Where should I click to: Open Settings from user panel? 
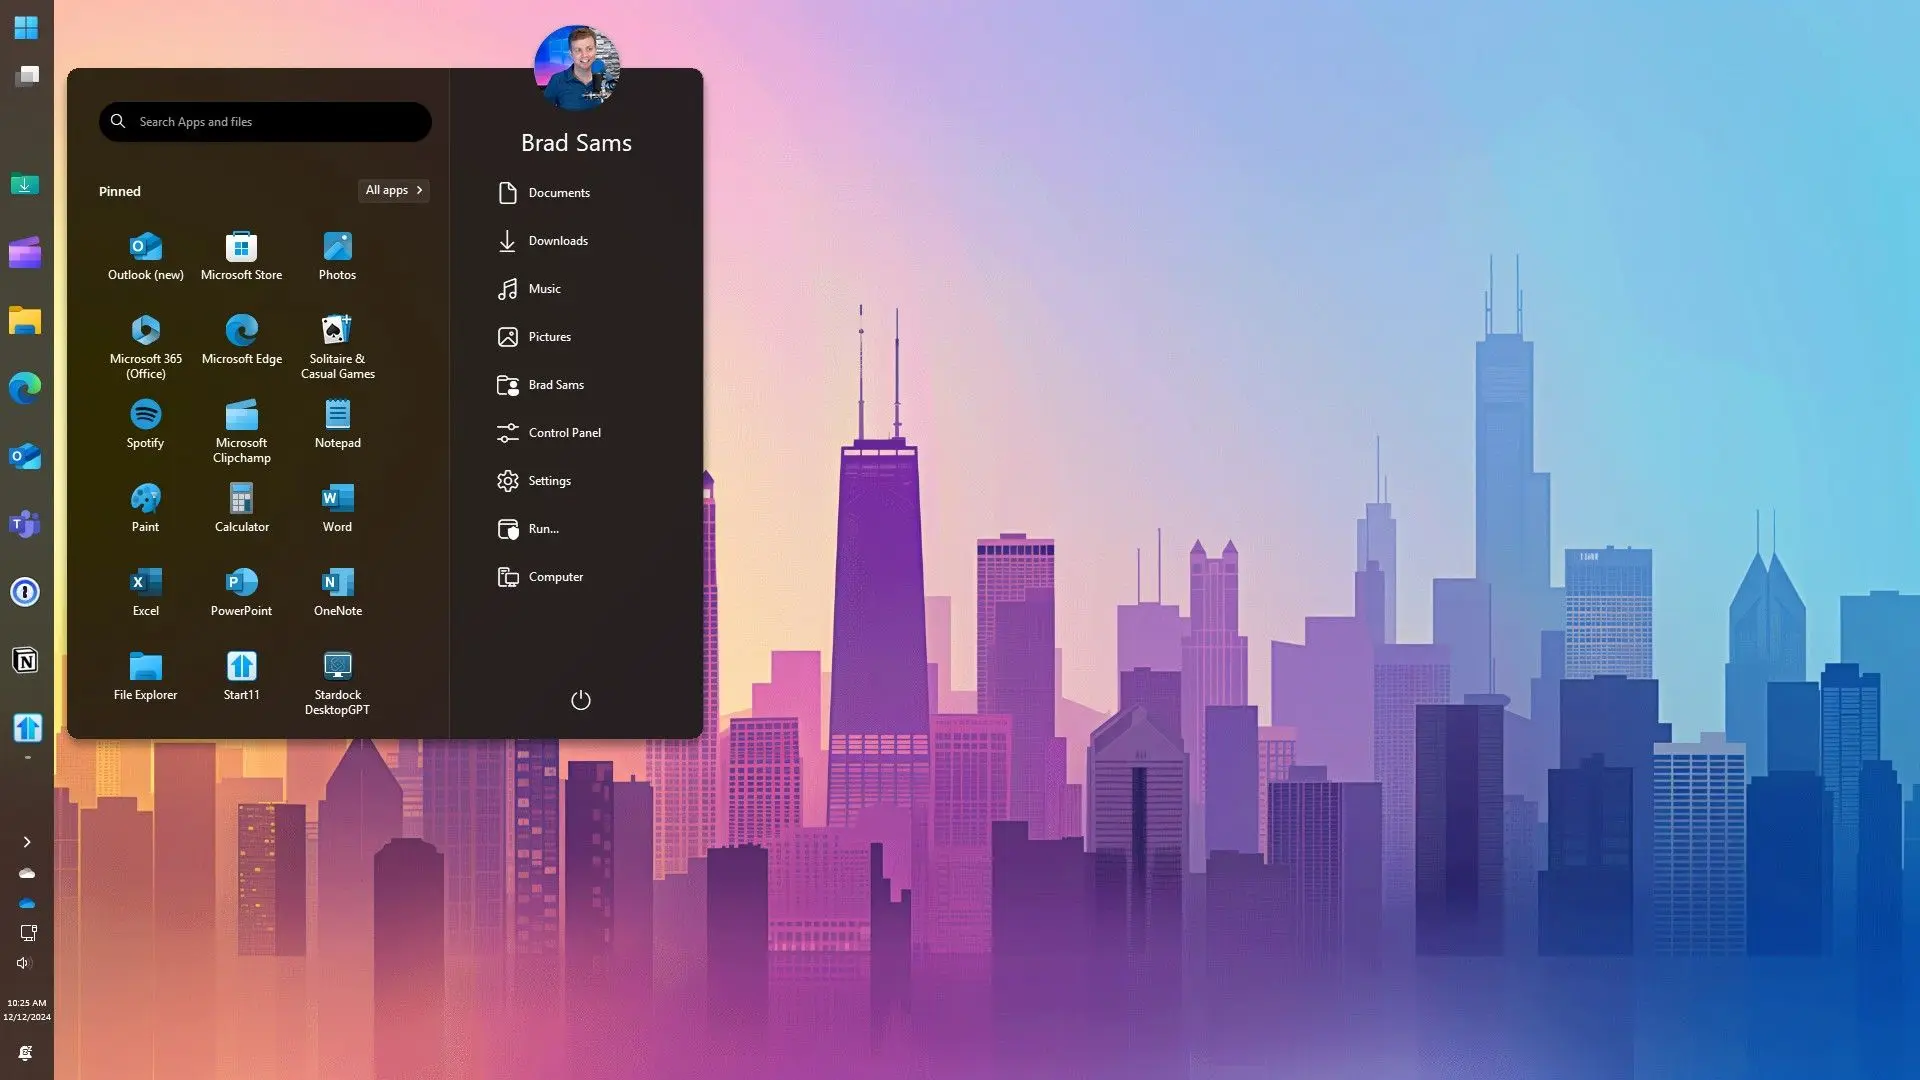(x=549, y=480)
